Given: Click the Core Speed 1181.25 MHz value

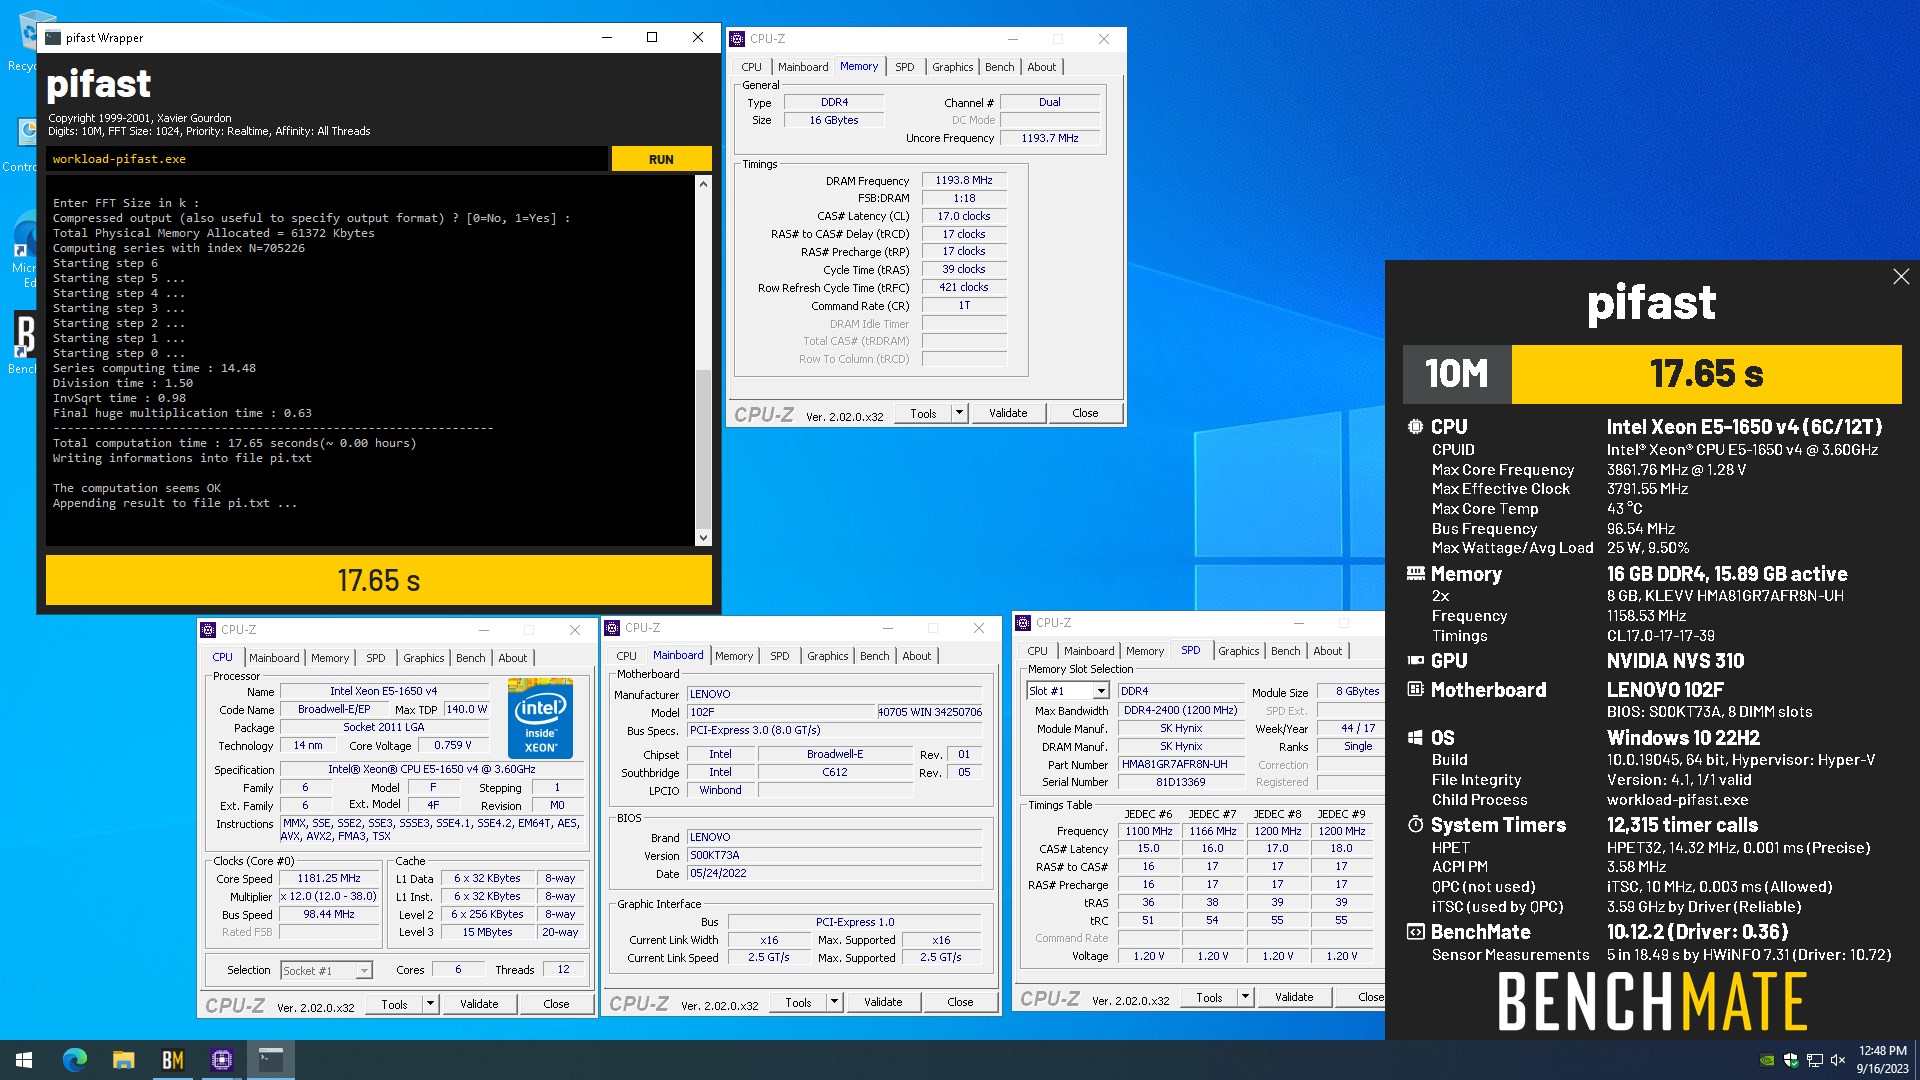Looking at the screenshot, I should coord(328,878).
